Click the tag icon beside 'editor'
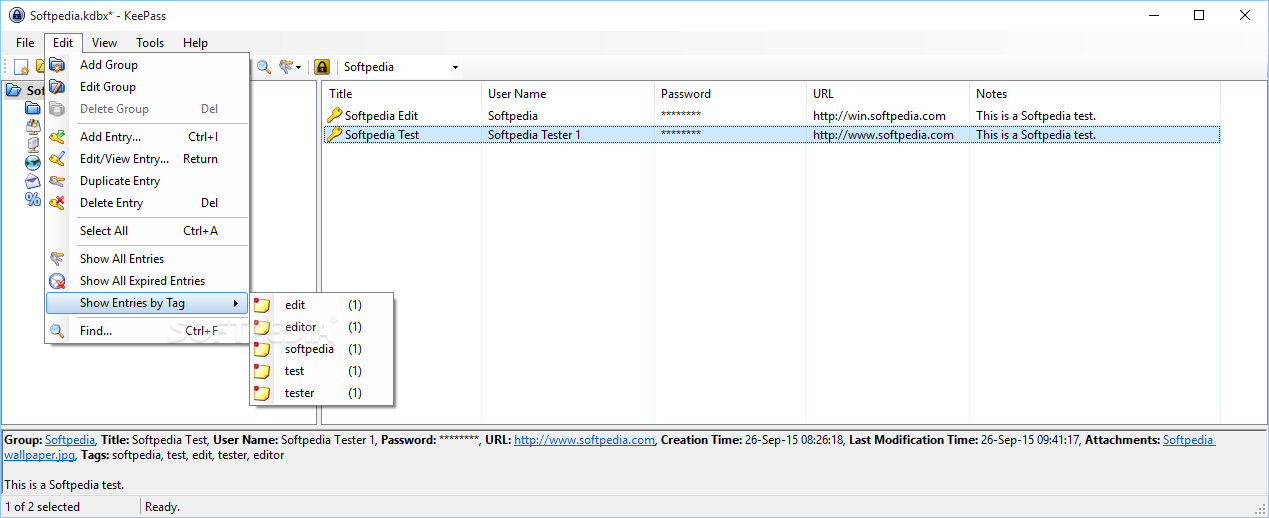1269x518 pixels. pyautogui.click(x=262, y=327)
